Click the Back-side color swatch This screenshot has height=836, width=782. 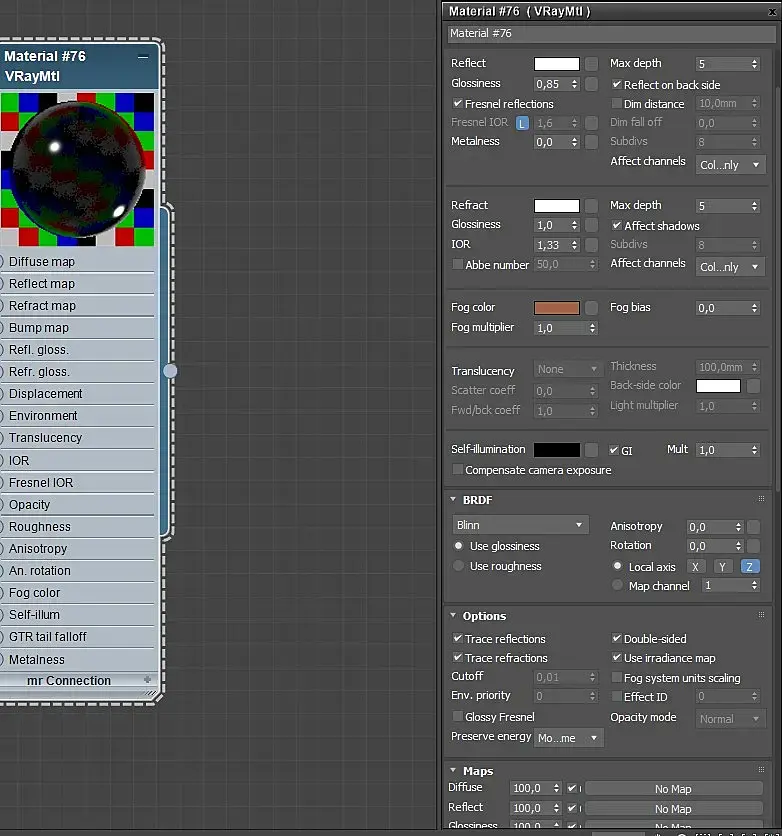coord(718,386)
